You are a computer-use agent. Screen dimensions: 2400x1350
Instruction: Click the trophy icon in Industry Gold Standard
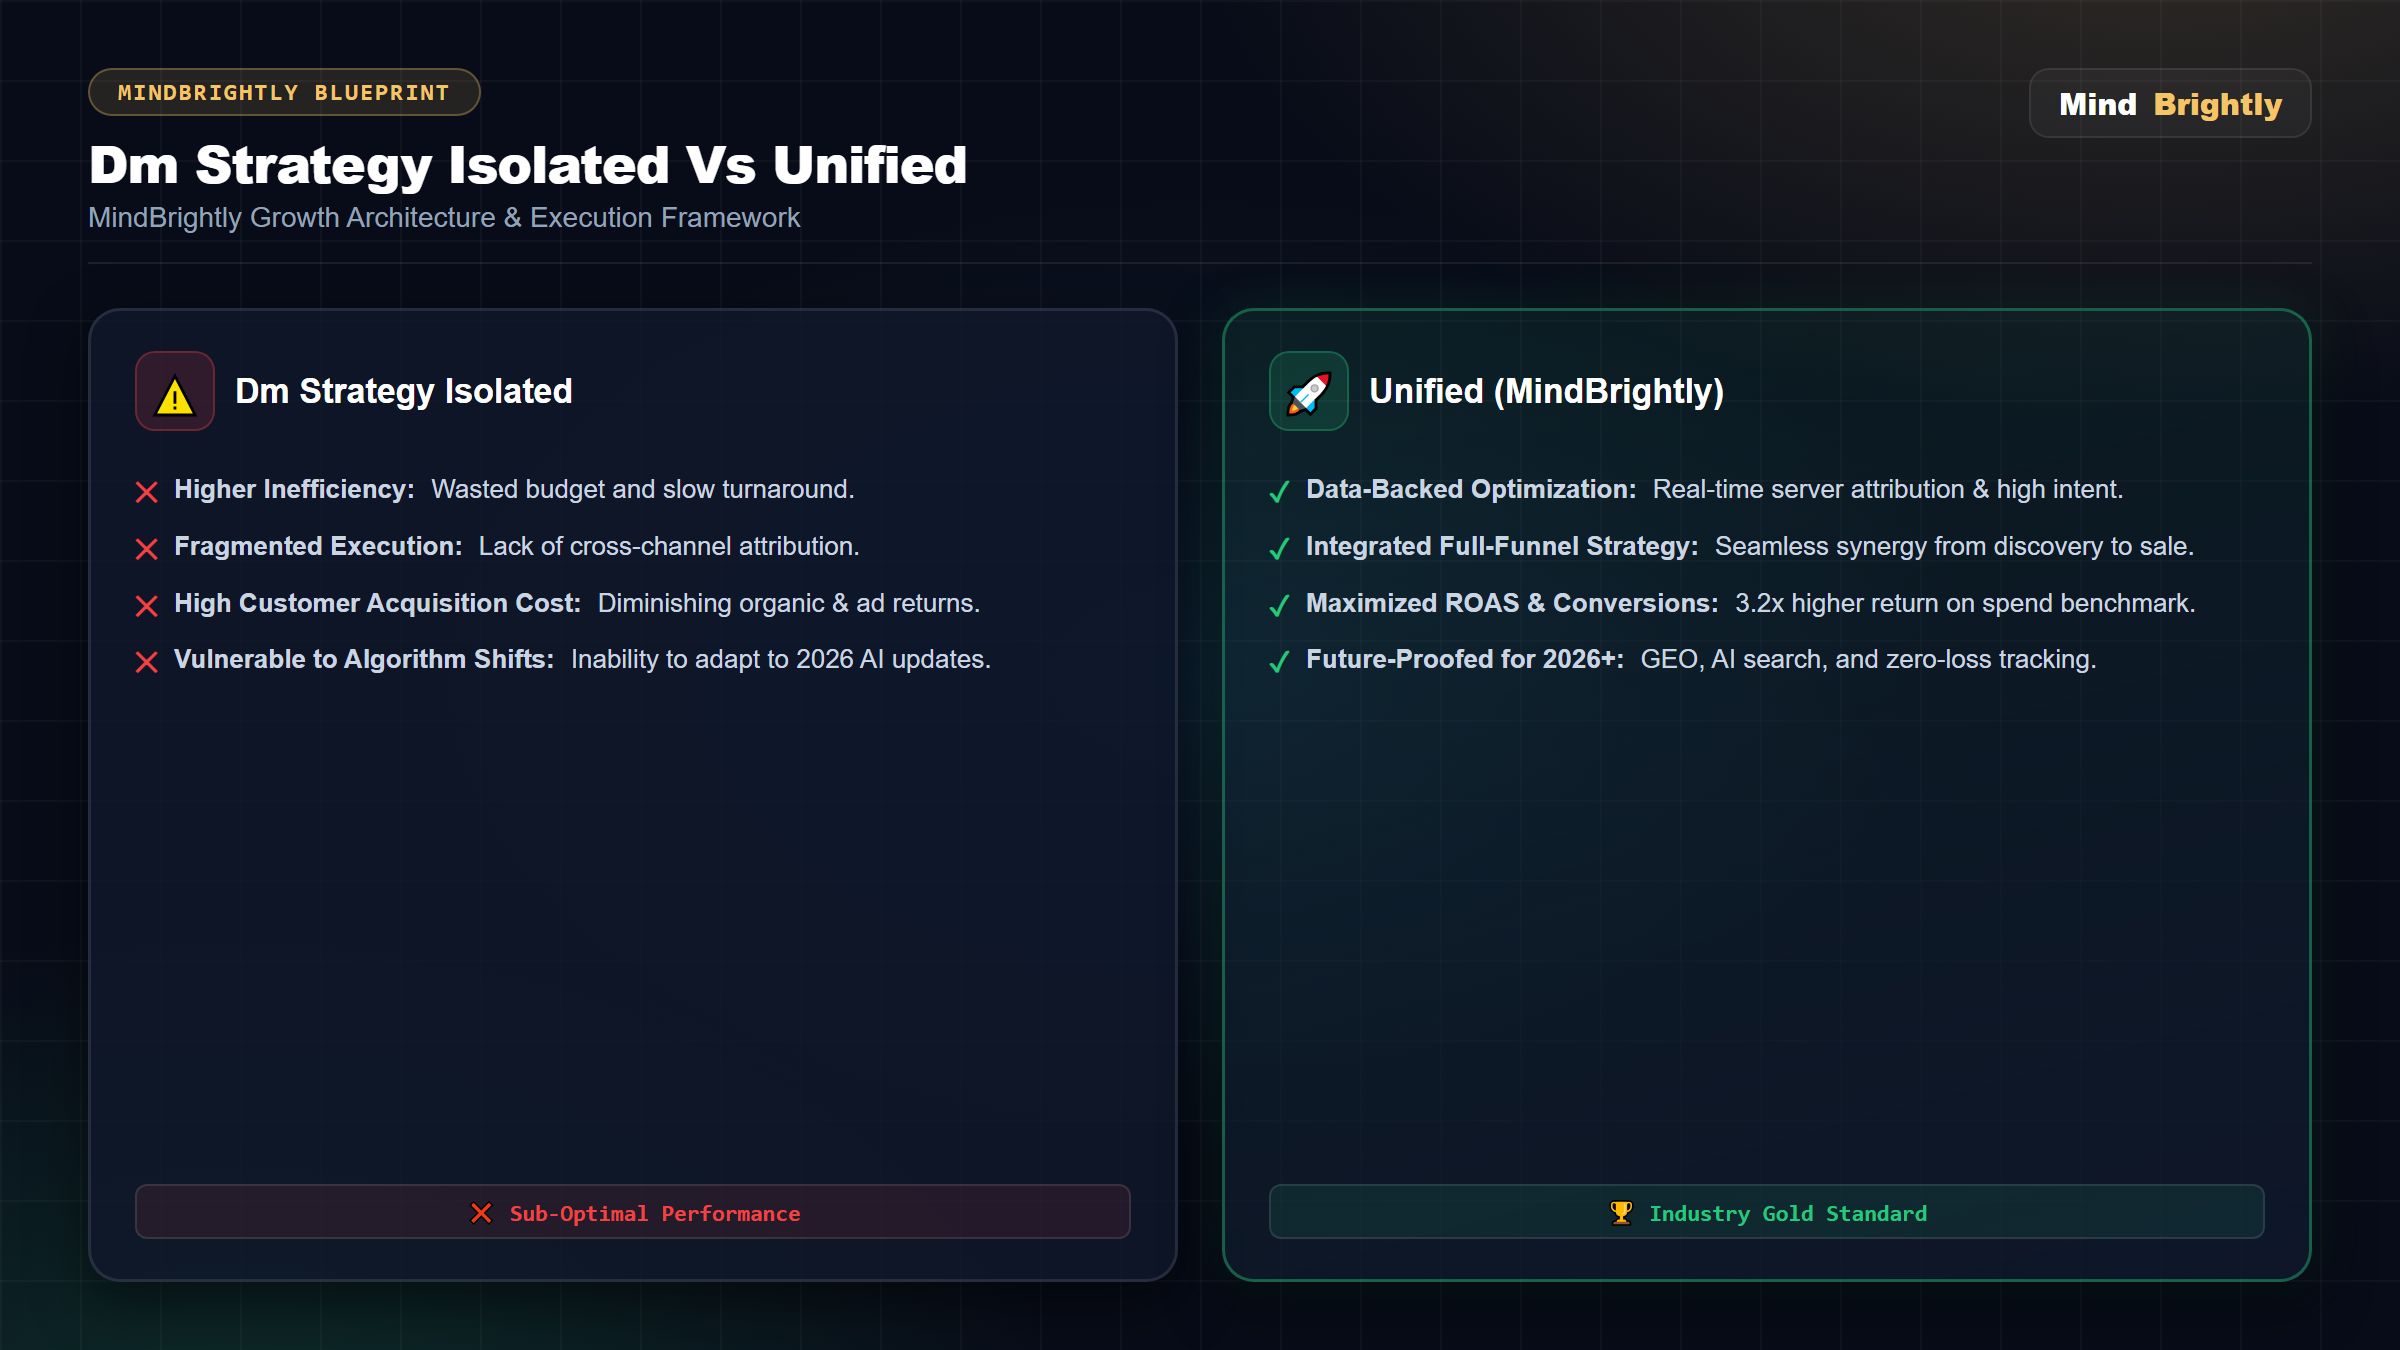(1621, 1213)
